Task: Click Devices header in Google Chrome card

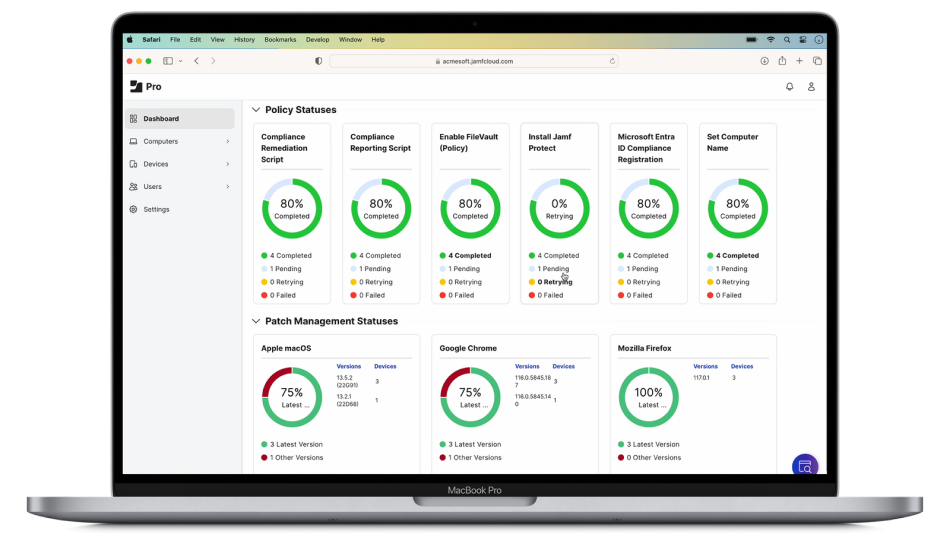Action: tap(563, 366)
